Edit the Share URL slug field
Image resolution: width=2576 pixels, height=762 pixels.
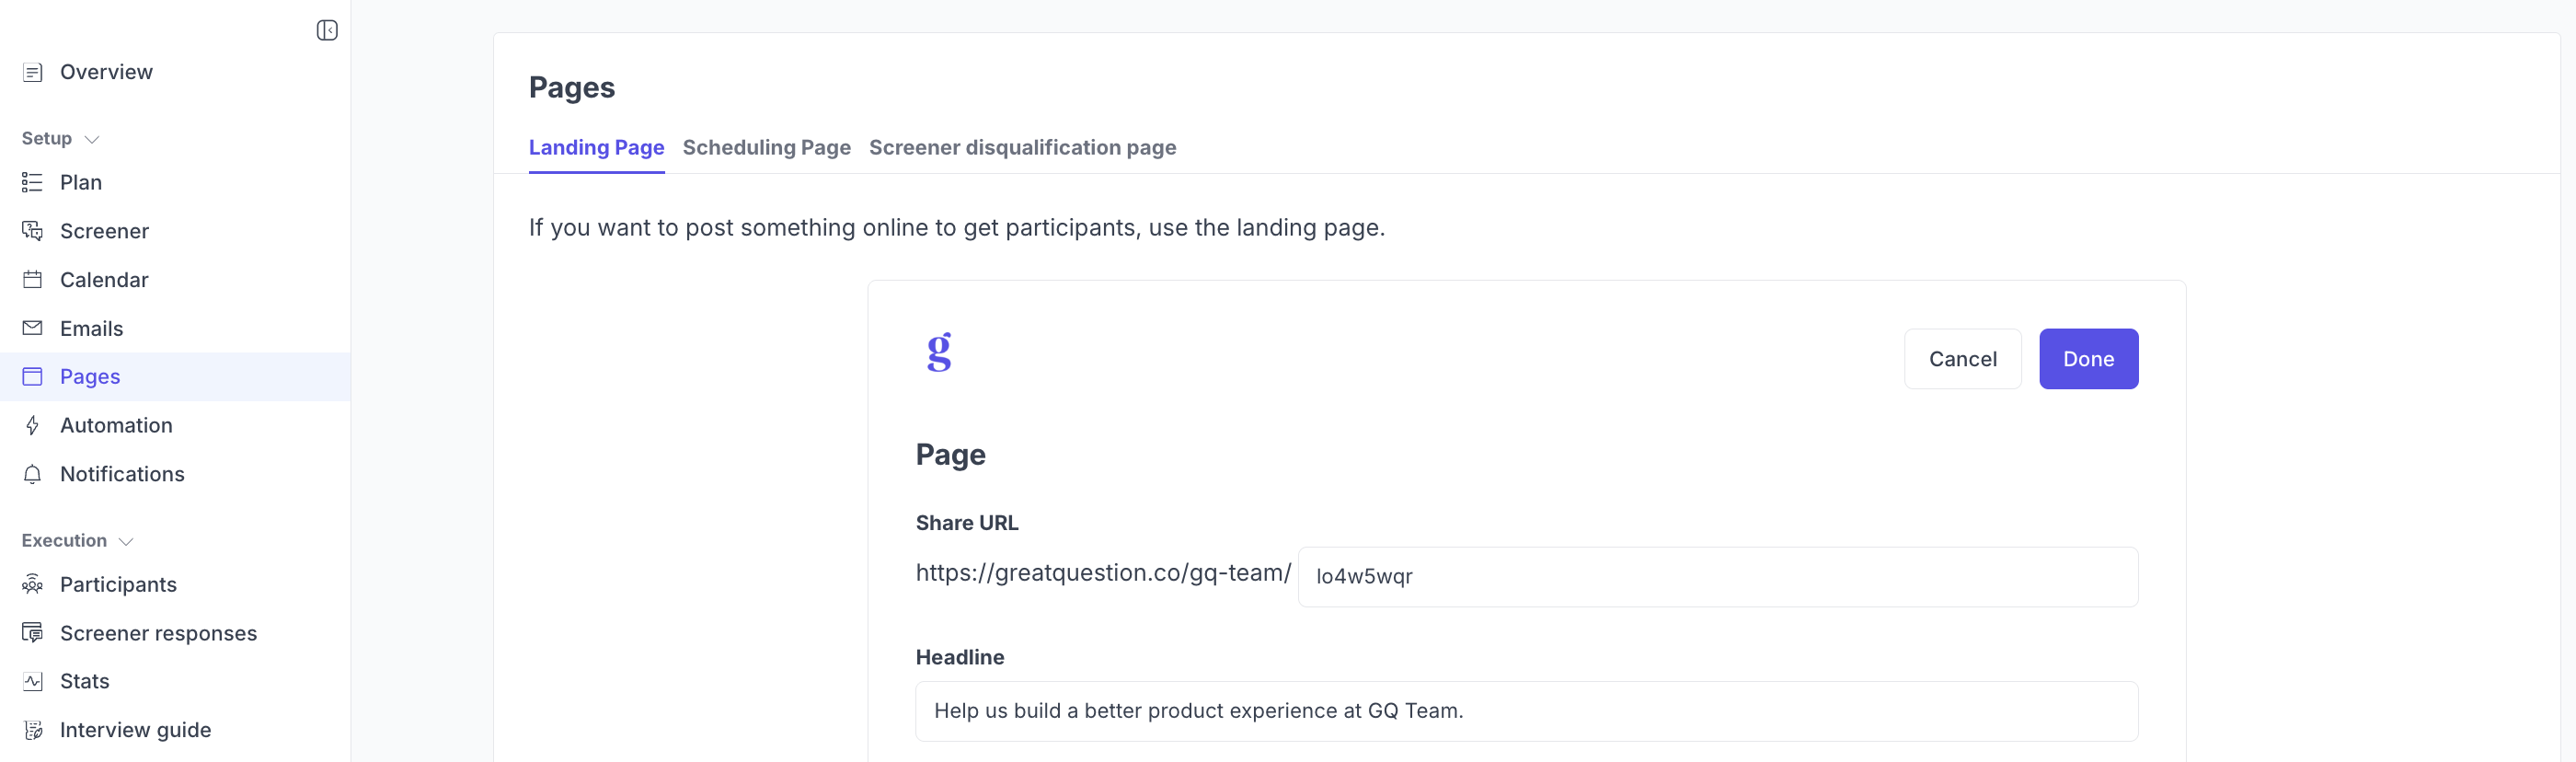coord(1717,577)
